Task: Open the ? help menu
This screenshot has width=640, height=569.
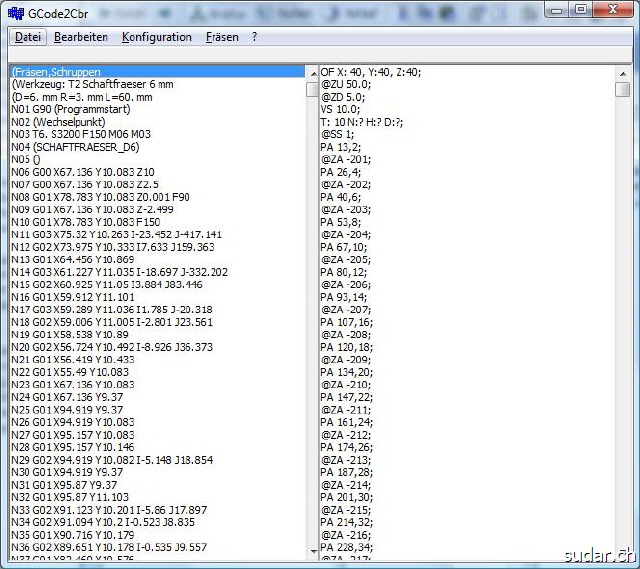Action: (254, 37)
